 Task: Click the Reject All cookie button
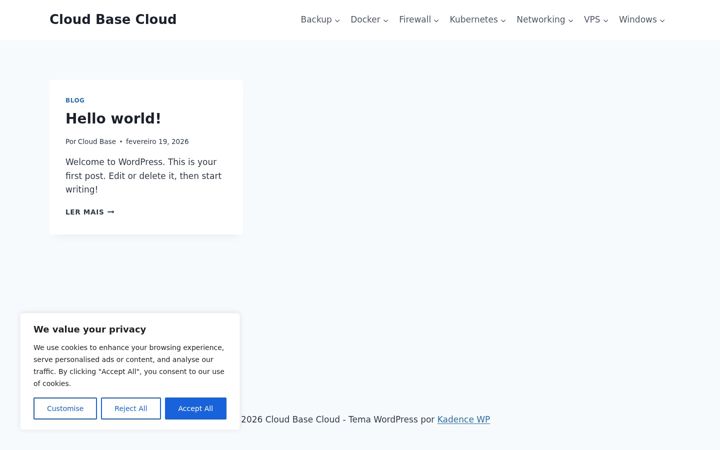[x=131, y=408]
